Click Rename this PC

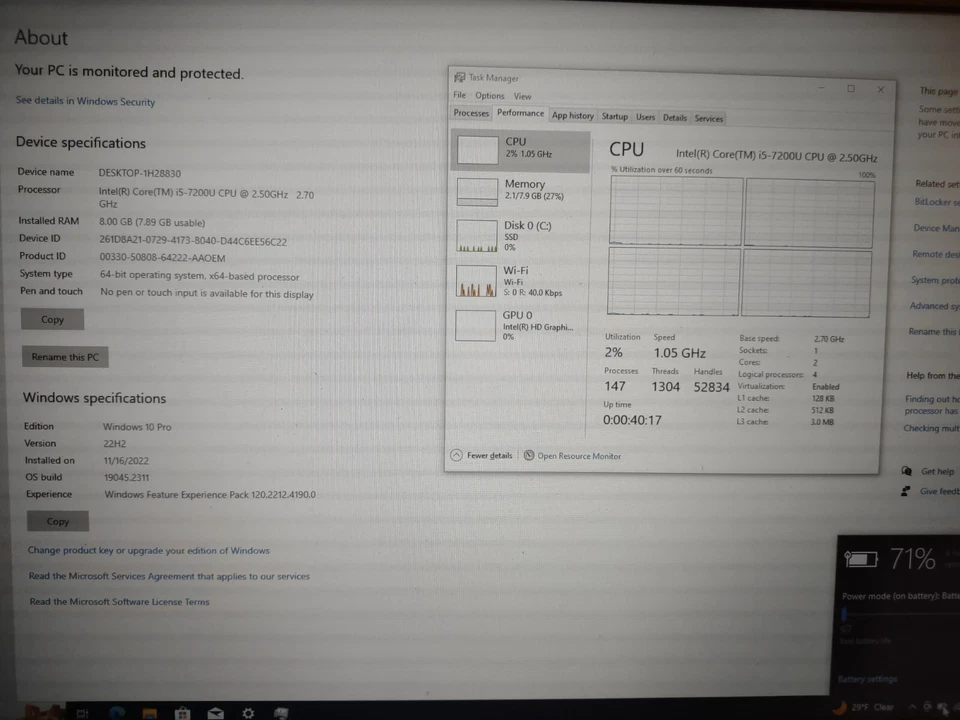[x=64, y=356]
